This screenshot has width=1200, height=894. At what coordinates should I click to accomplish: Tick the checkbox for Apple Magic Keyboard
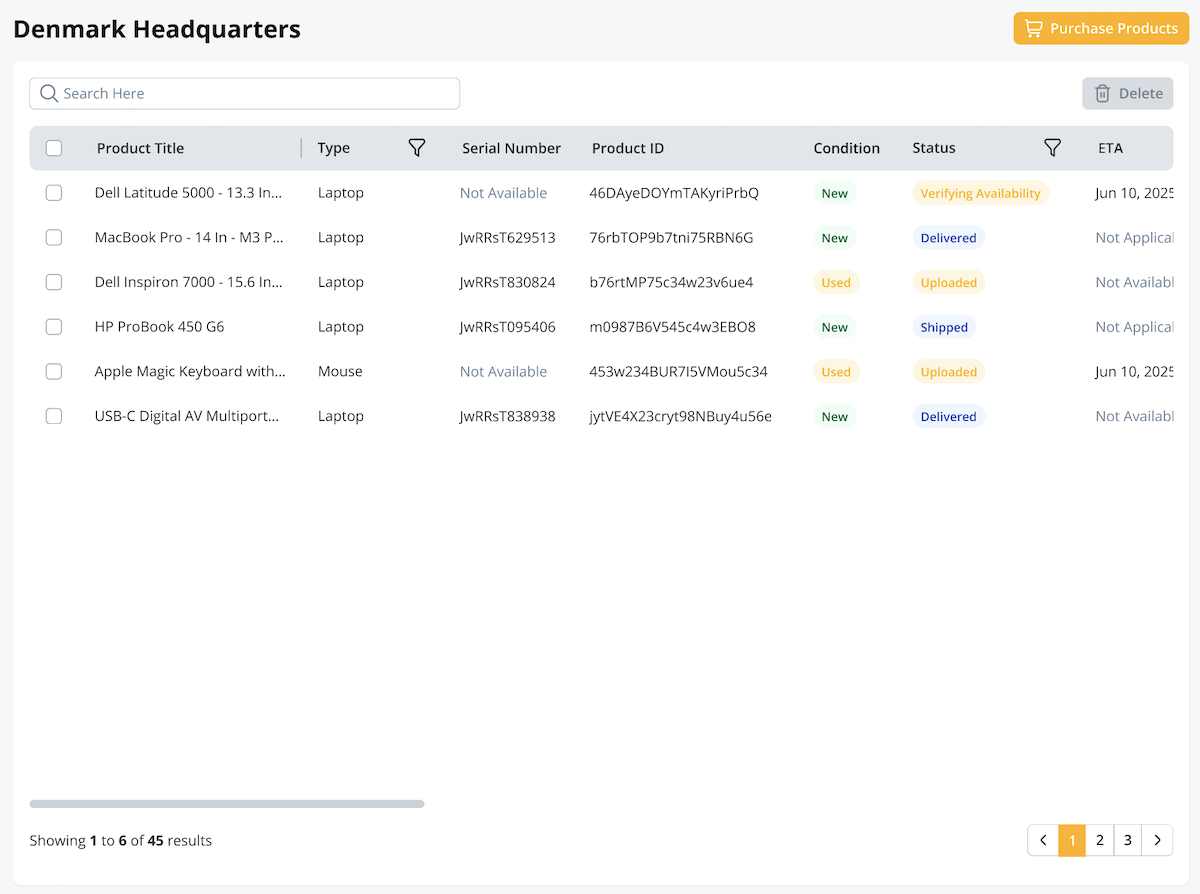pos(54,371)
